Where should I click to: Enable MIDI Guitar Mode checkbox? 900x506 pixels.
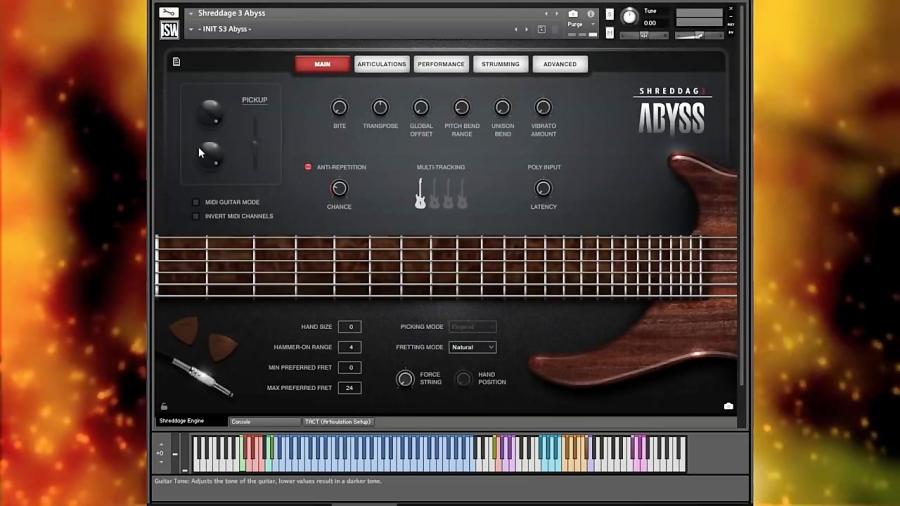[x=196, y=202]
